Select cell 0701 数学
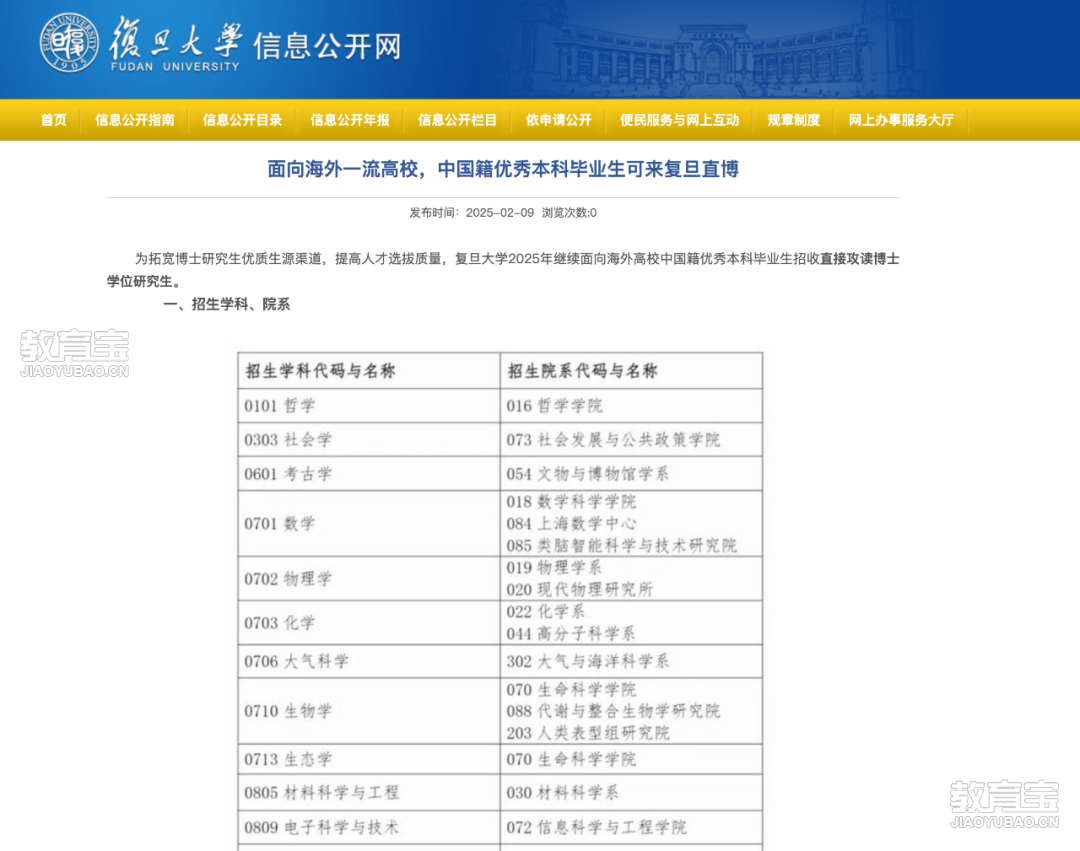The height and width of the screenshot is (851, 1080). 368,523
